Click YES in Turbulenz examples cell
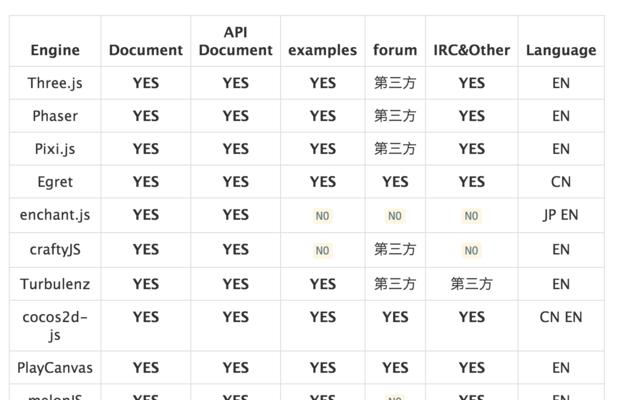 pos(323,284)
